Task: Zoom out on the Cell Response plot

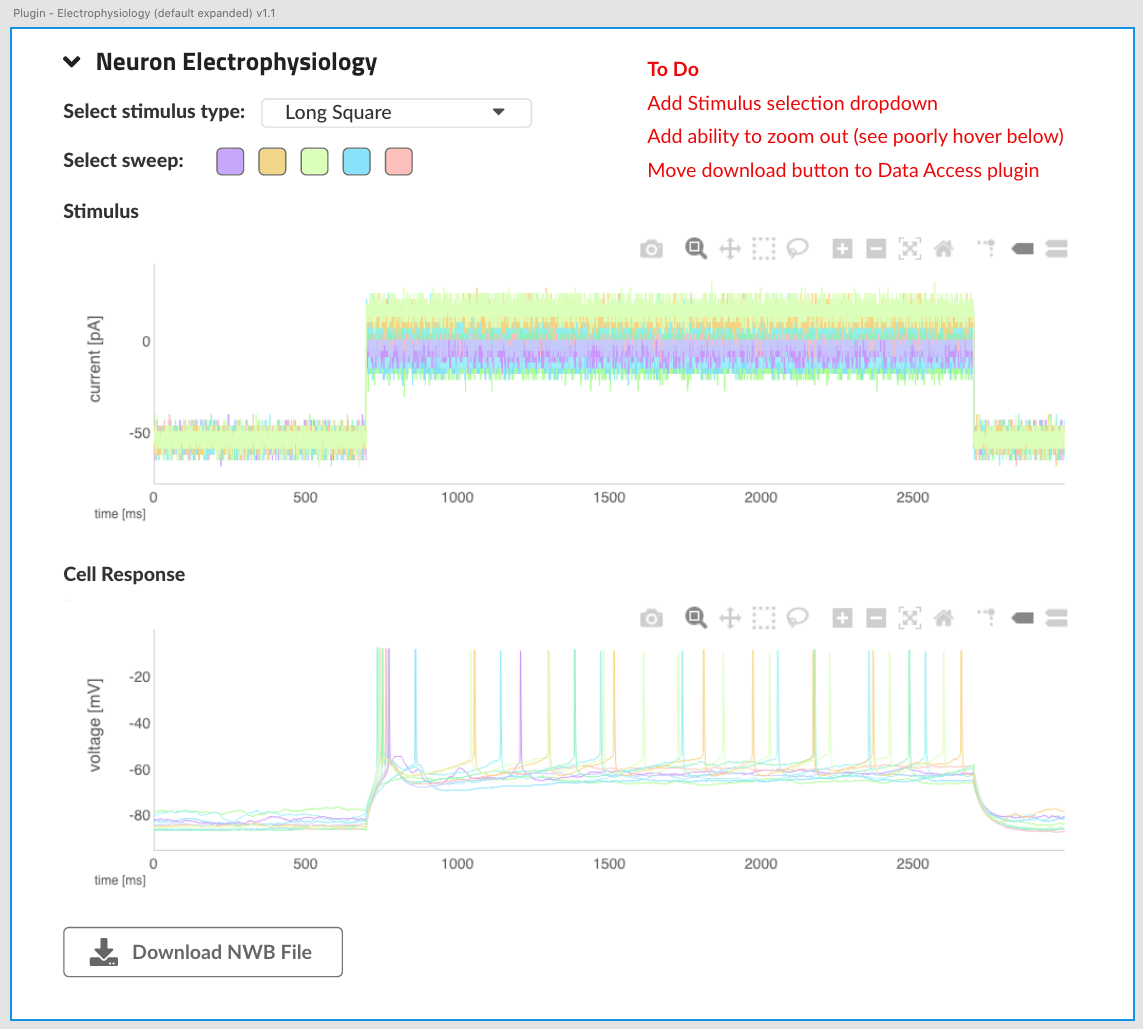Action: (876, 619)
